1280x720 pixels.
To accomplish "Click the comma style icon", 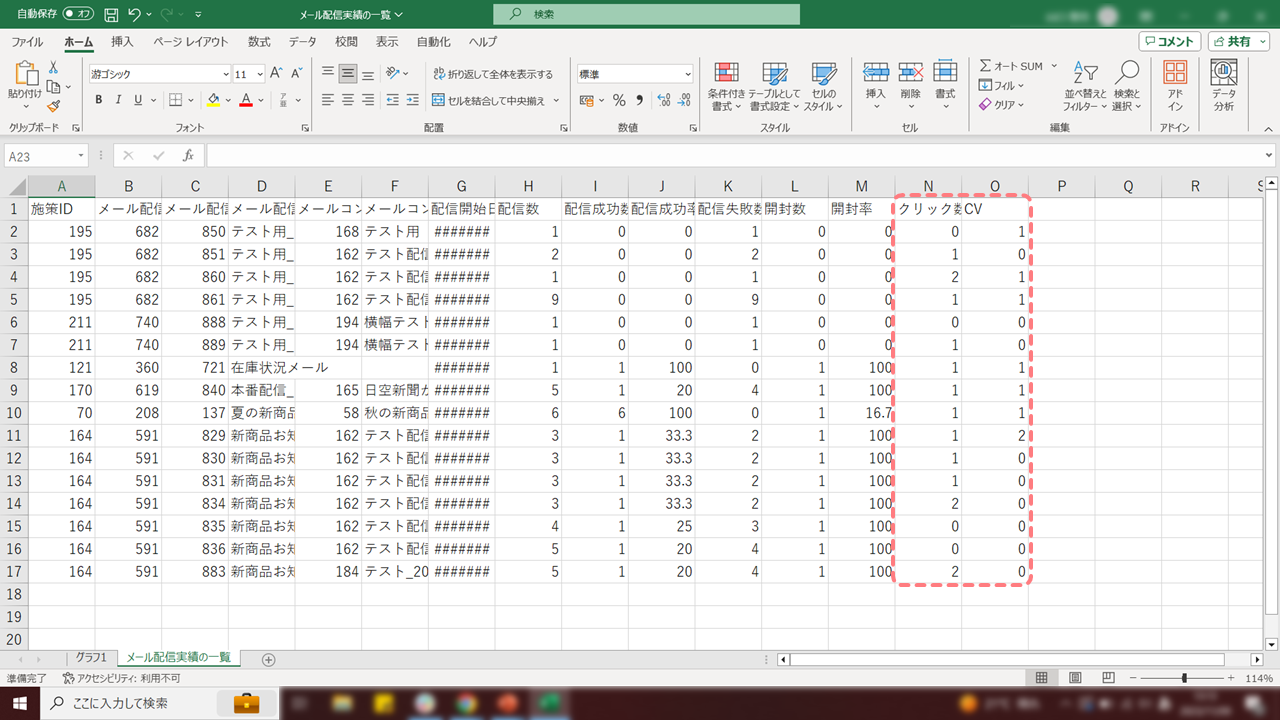I will 639,100.
